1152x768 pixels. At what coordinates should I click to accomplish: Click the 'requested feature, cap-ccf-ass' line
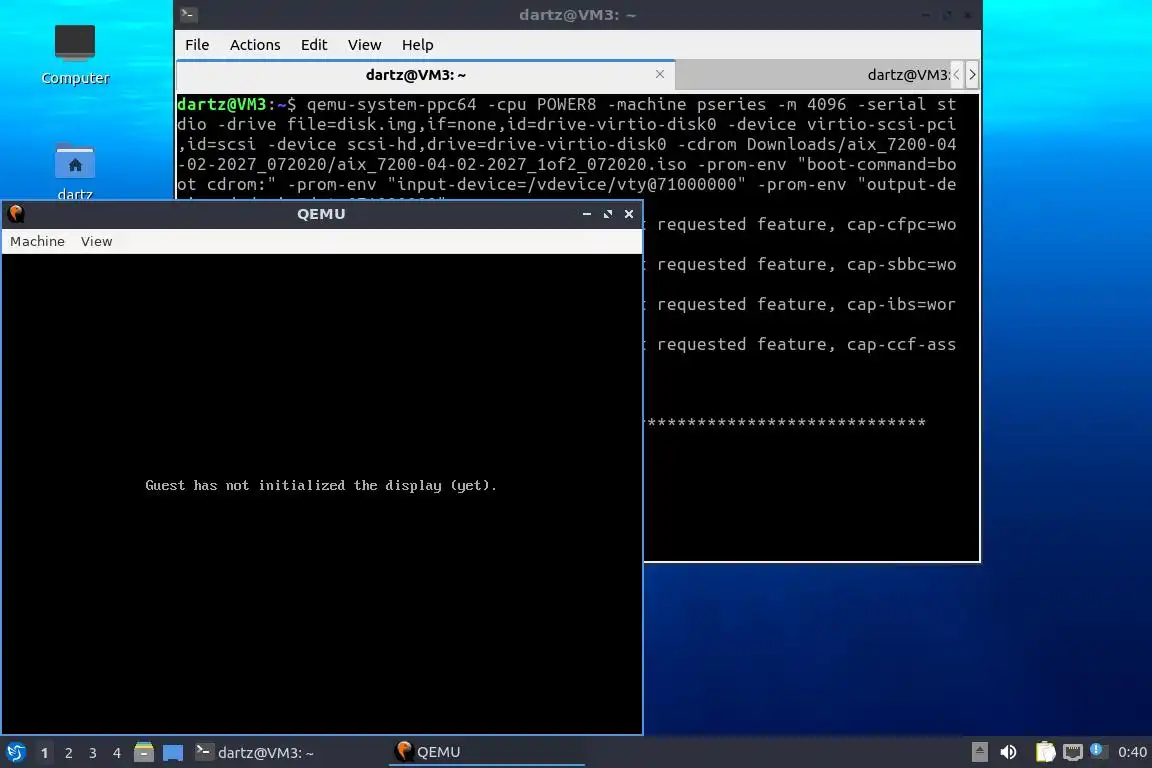pos(807,344)
